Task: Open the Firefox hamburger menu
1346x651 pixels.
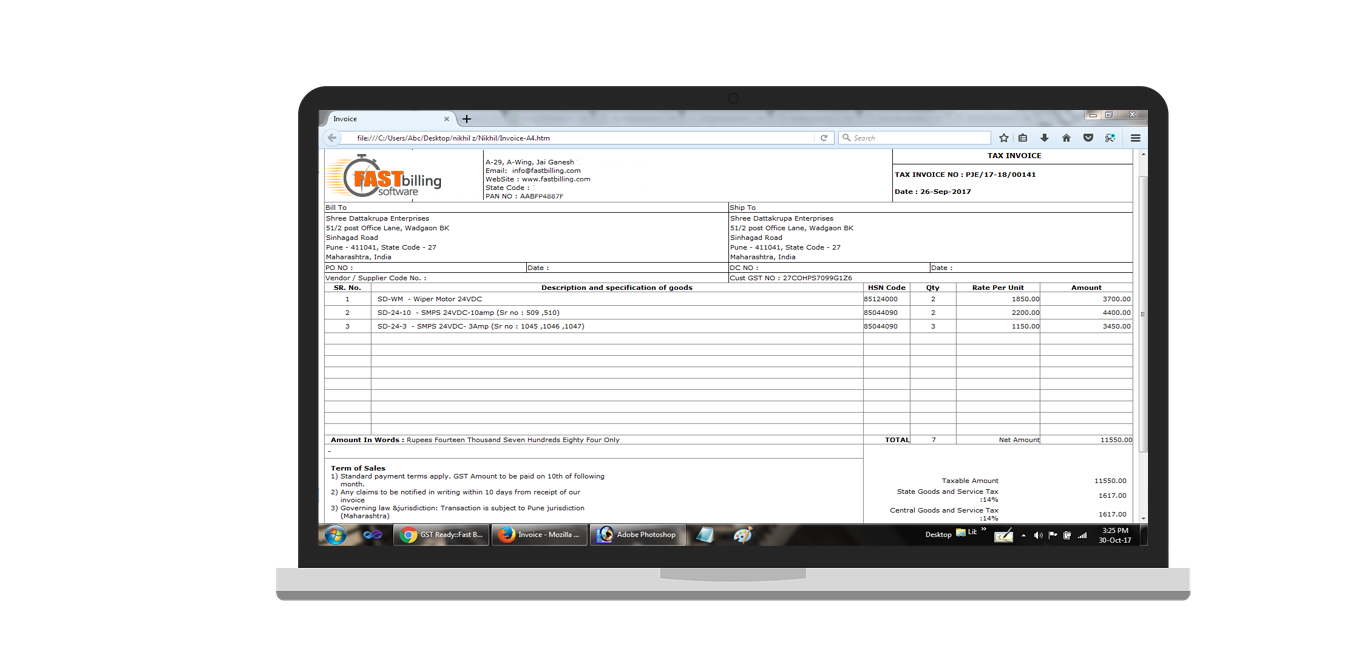Action: click(1135, 138)
